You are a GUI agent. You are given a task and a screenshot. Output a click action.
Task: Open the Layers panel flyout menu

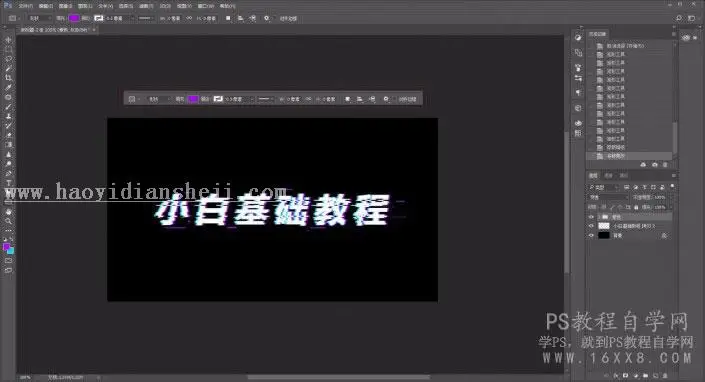pyautogui.click(x=674, y=175)
